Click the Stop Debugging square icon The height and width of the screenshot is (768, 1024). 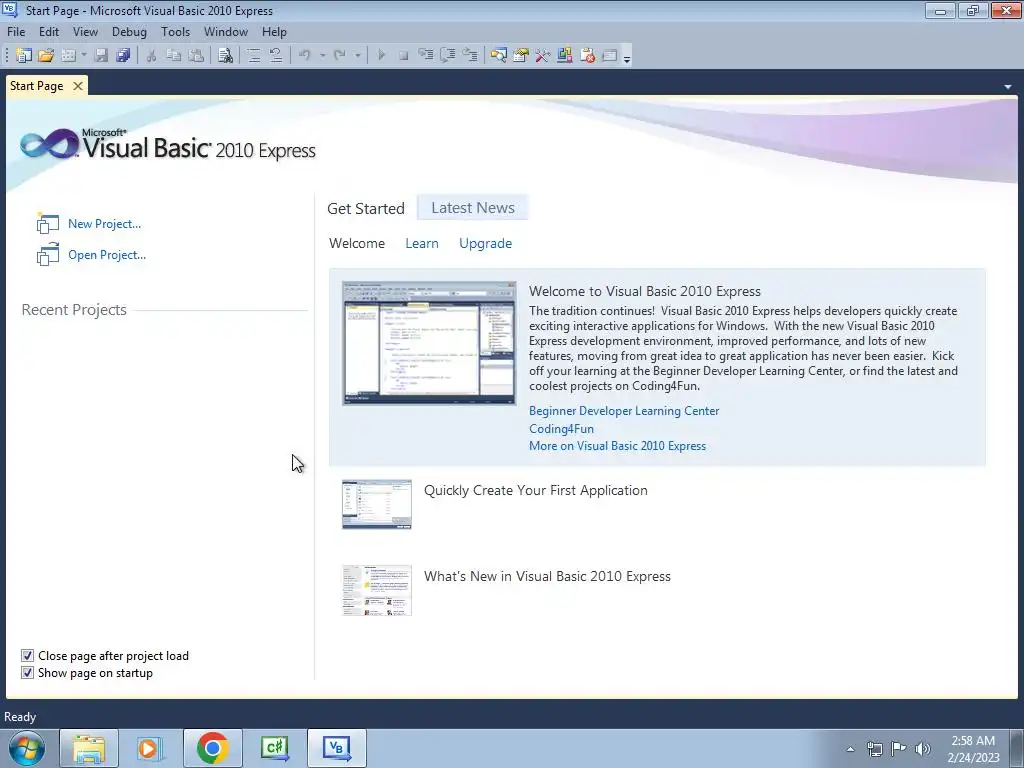click(404, 56)
